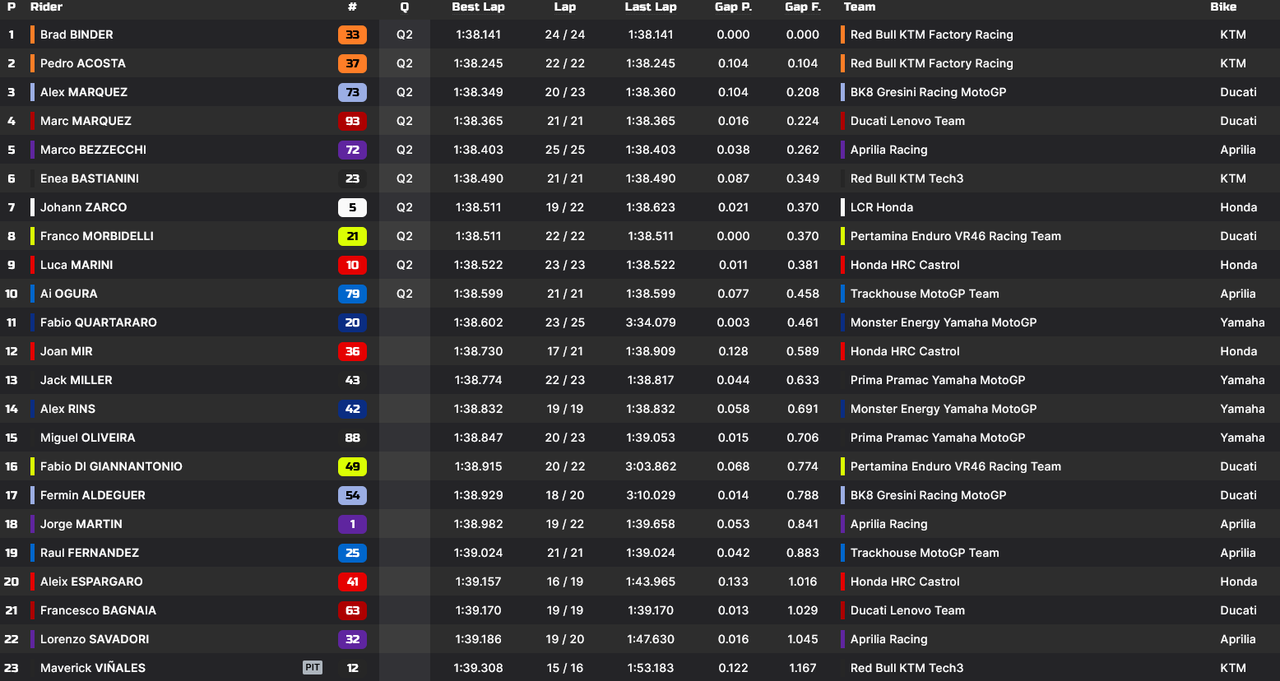The width and height of the screenshot is (1280, 681).
Task: Click Francesco BAGNAIA's number 63 badge
Action: [352, 611]
